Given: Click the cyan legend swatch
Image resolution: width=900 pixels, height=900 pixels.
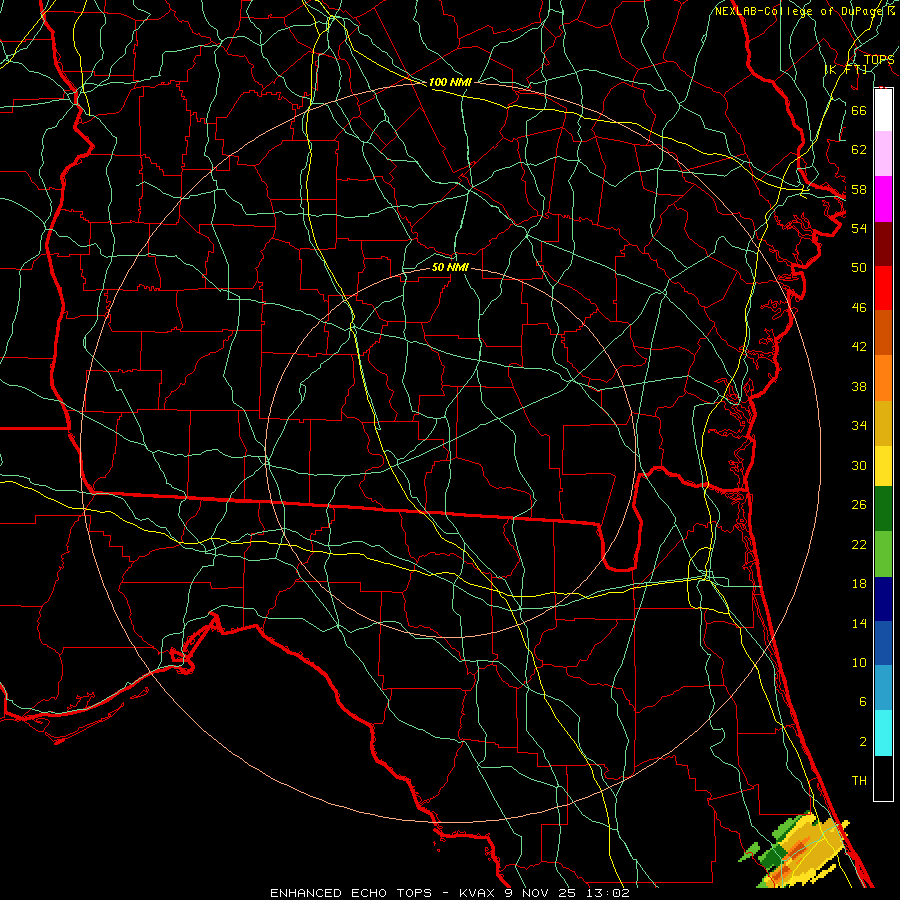Looking at the screenshot, I should pos(883,733).
